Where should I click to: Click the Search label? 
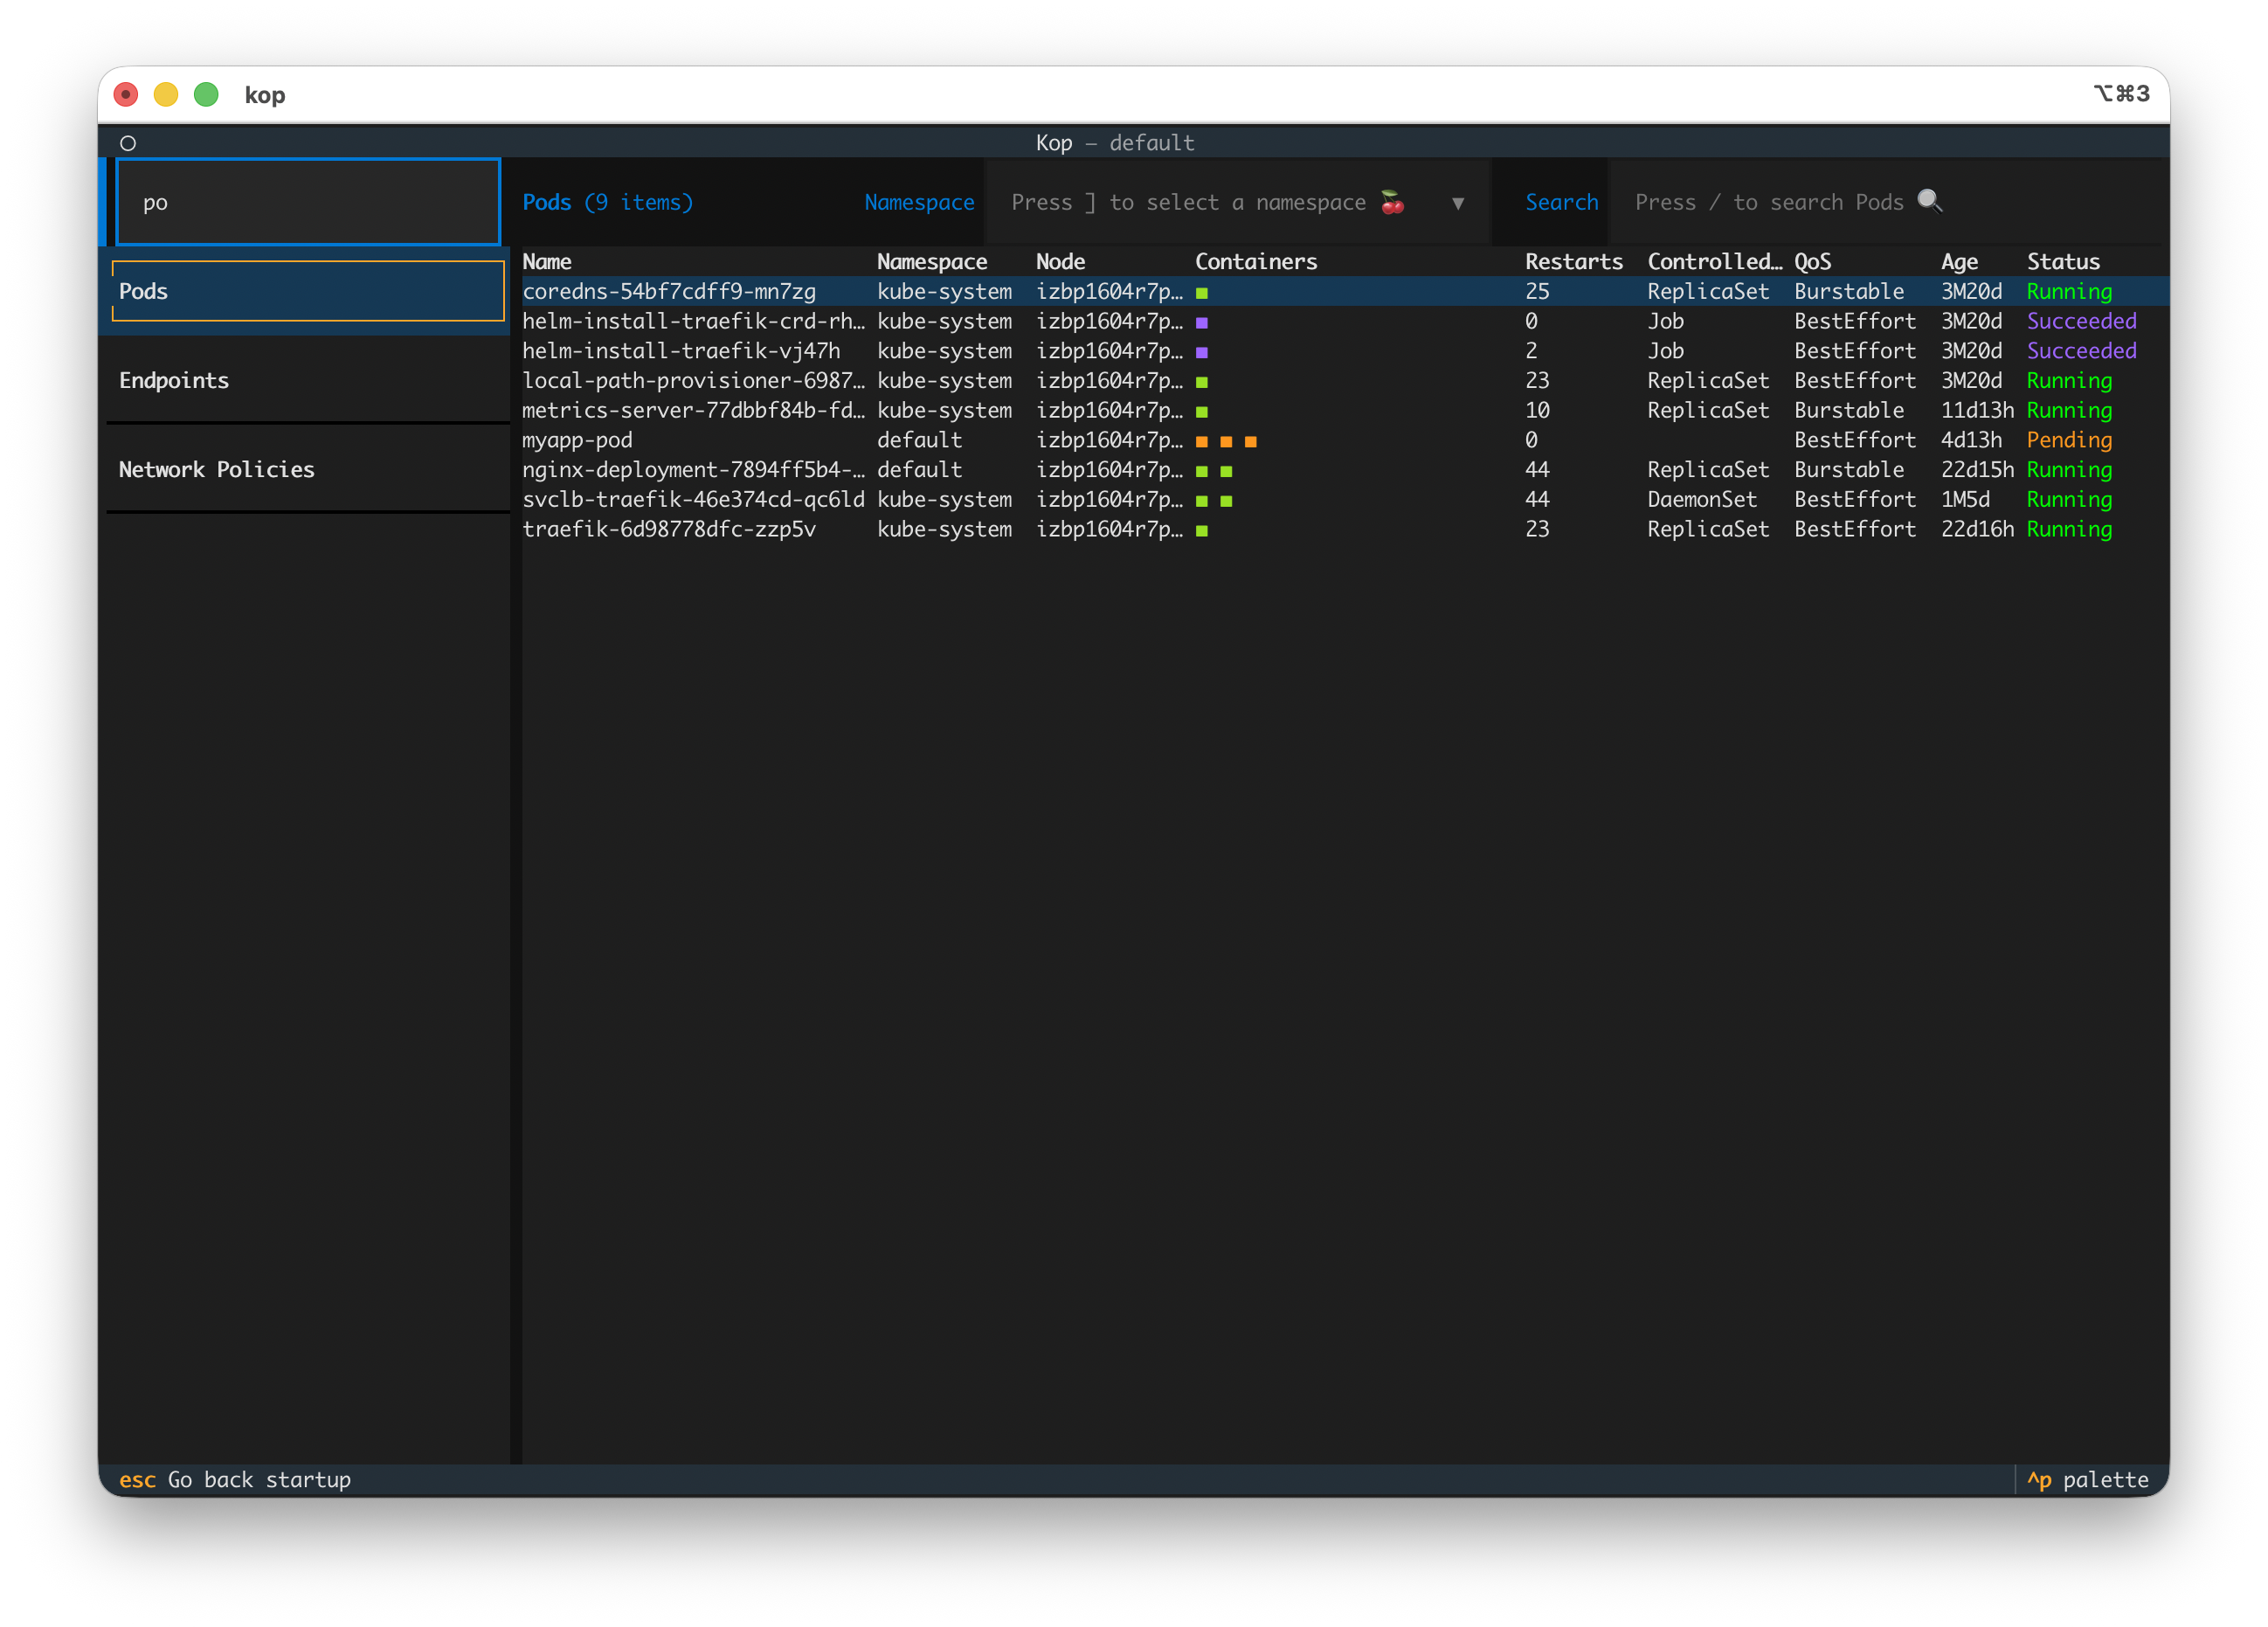[x=1561, y=202]
